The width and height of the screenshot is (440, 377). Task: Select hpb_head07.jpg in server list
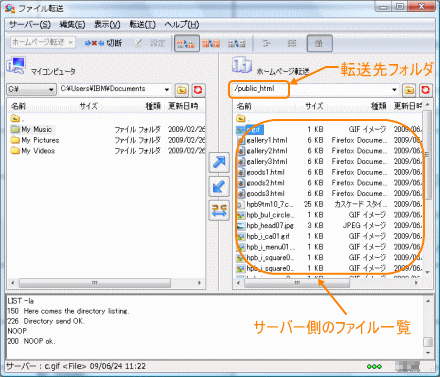[x=265, y=225]
